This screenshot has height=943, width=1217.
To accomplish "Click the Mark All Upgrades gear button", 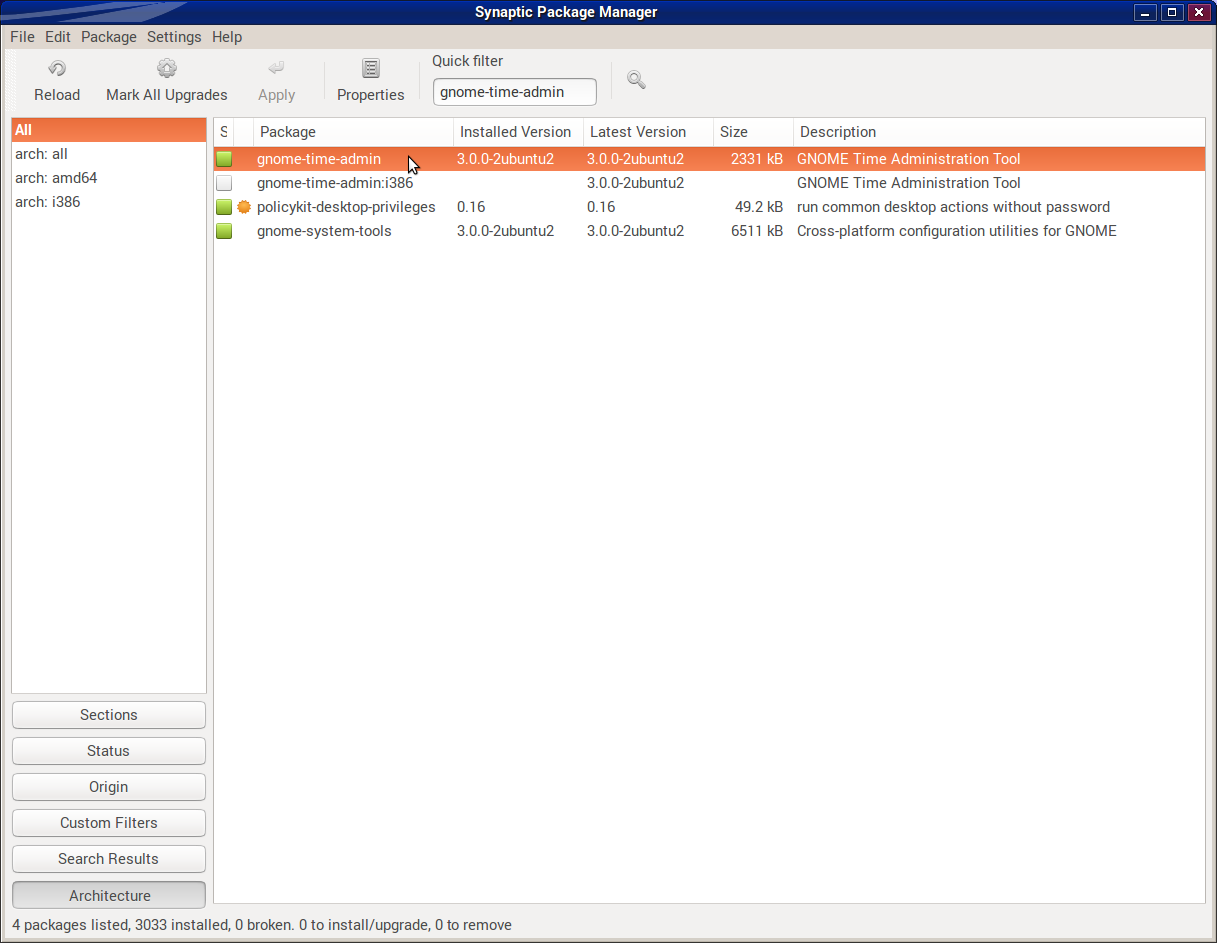I will 167,81.
